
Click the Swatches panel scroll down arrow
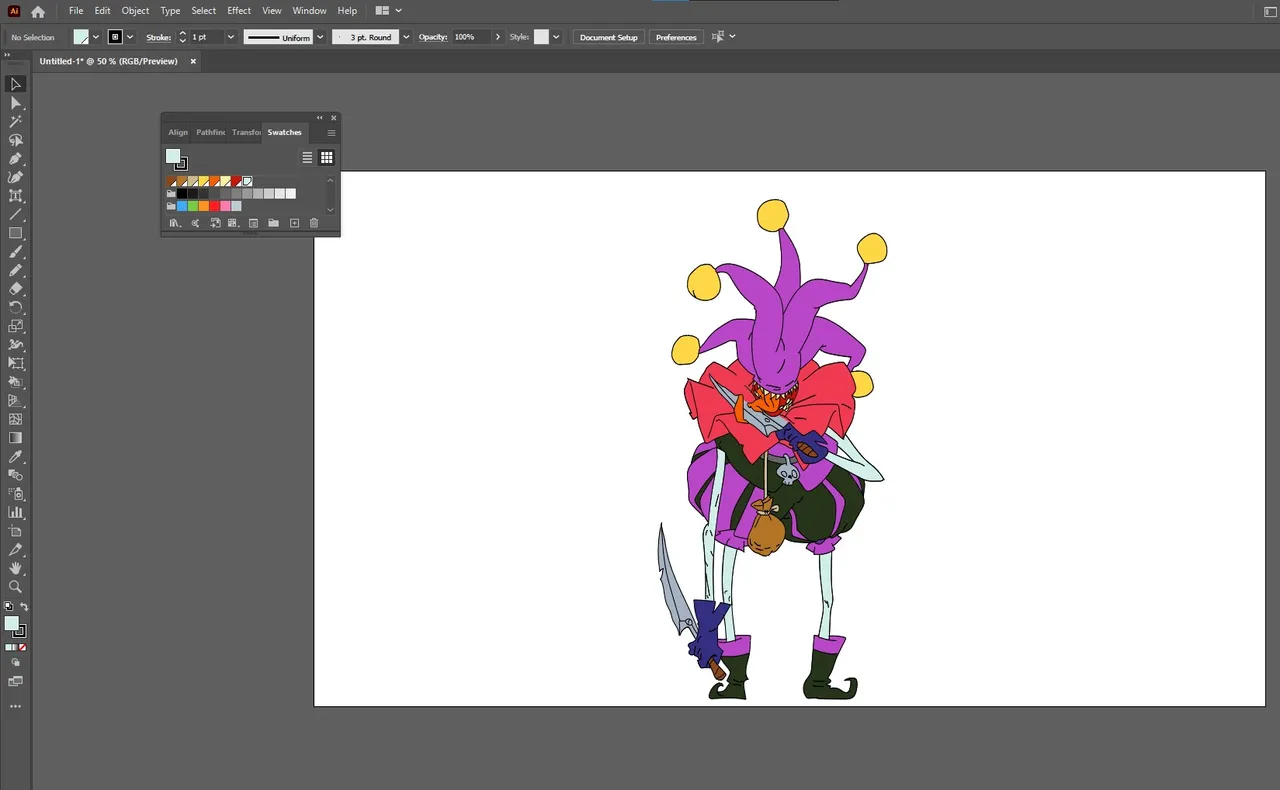330,210
